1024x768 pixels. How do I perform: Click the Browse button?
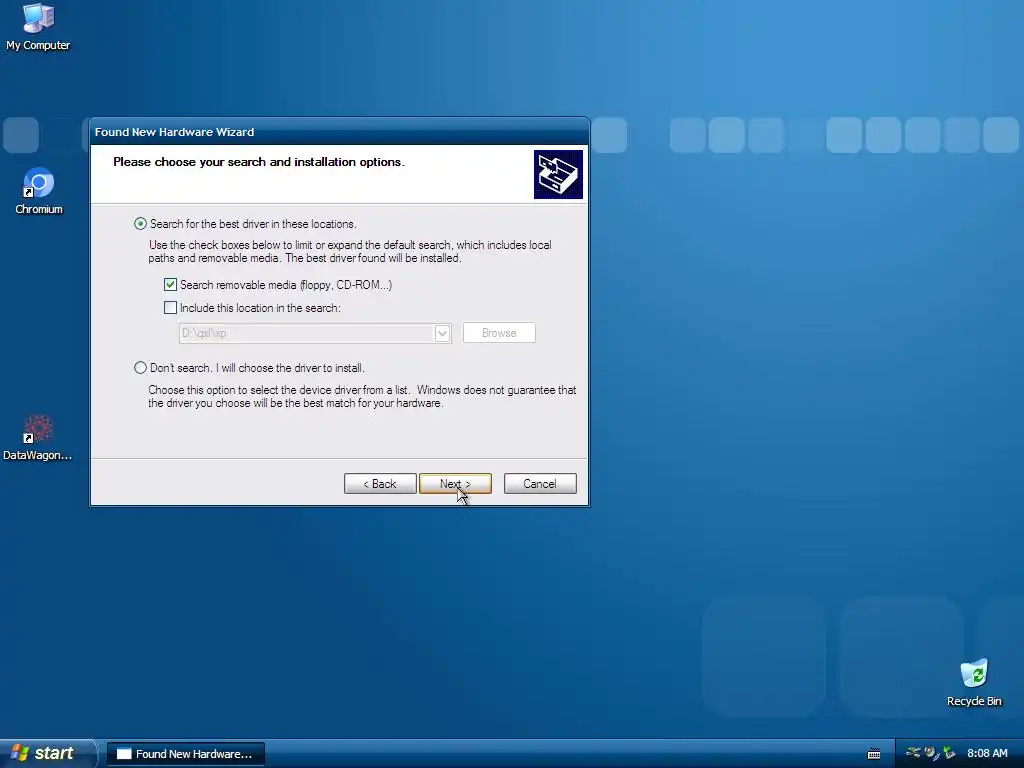coord(499,333)
